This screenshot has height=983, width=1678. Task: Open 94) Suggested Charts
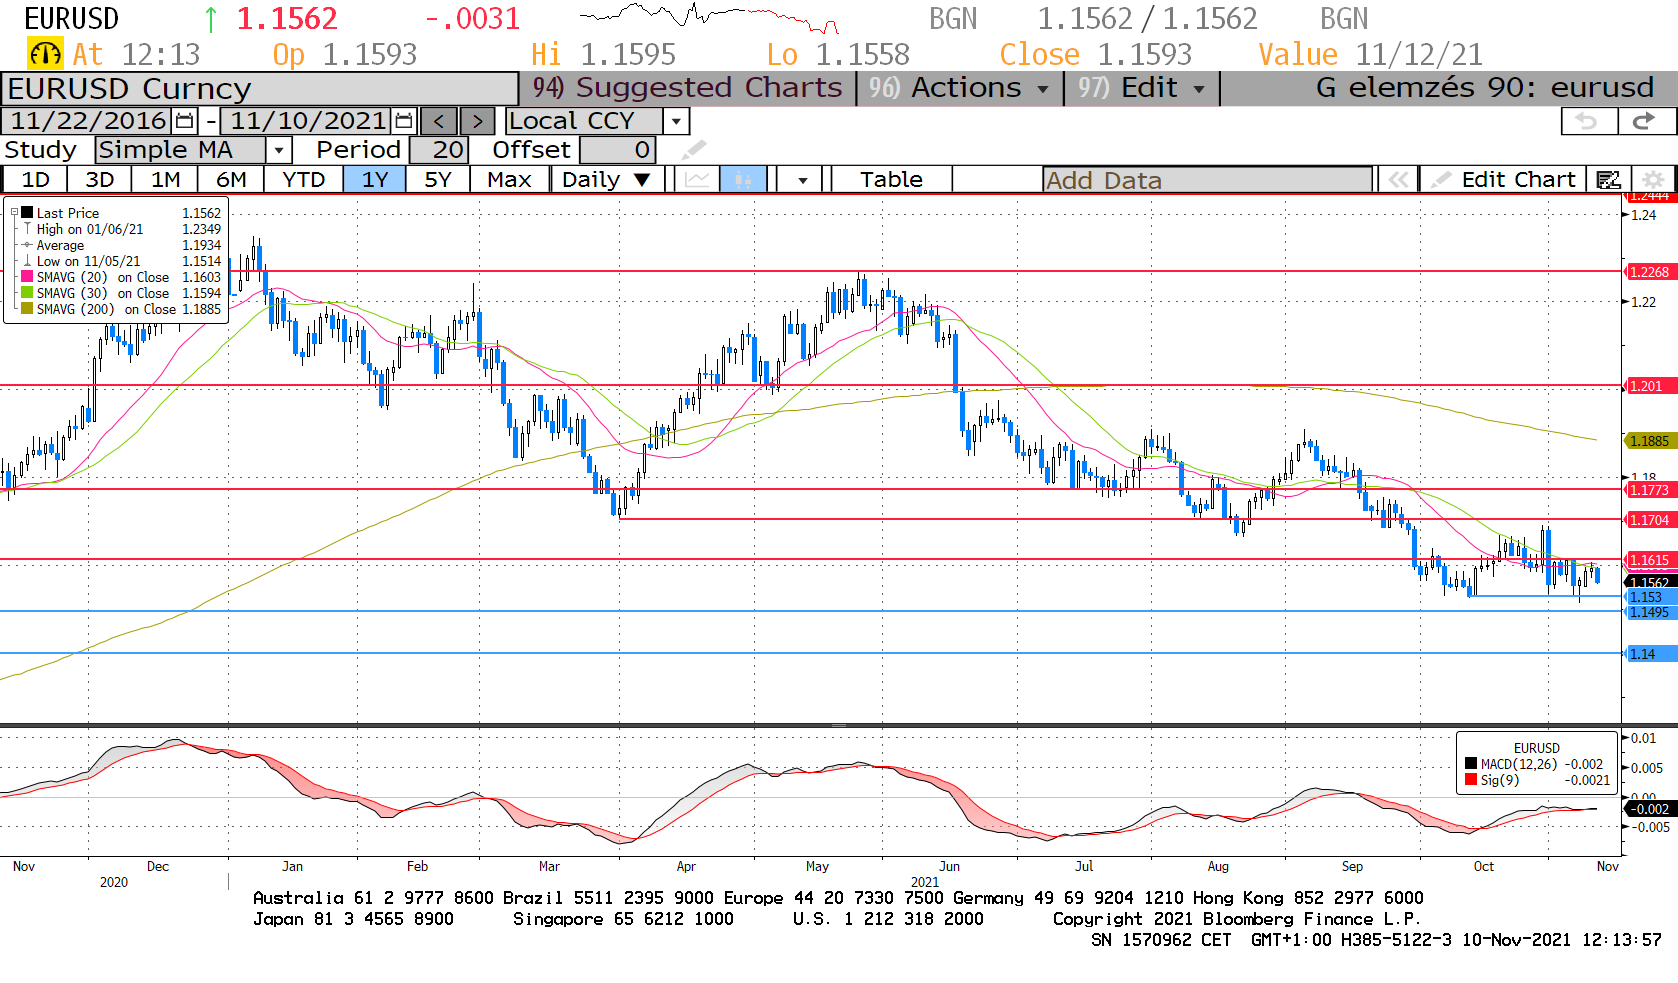pyautogui.click(x=687, y=88)
